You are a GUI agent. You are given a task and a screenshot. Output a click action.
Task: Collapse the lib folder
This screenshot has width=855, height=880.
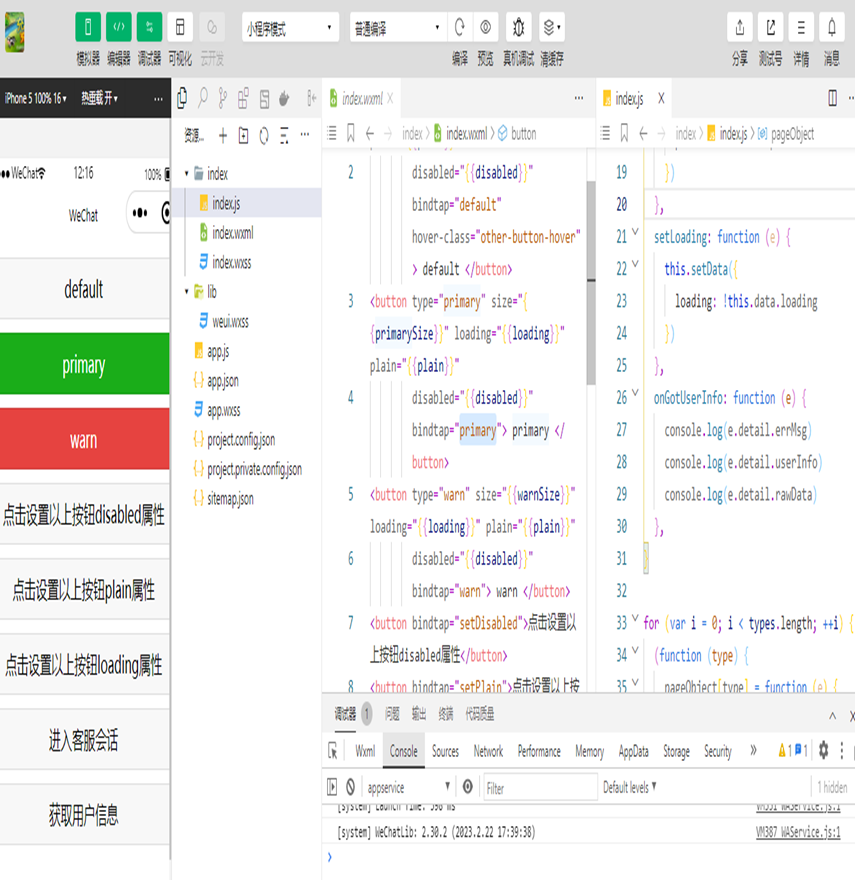tap(186, 292)
